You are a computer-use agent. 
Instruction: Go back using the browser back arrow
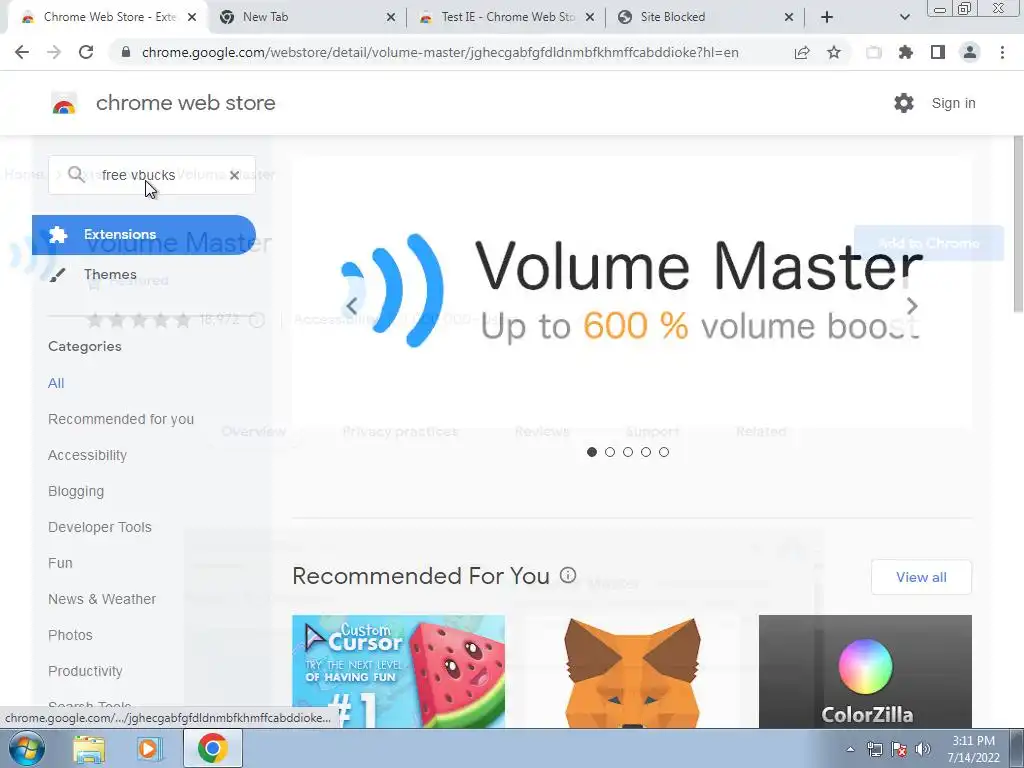22,52
